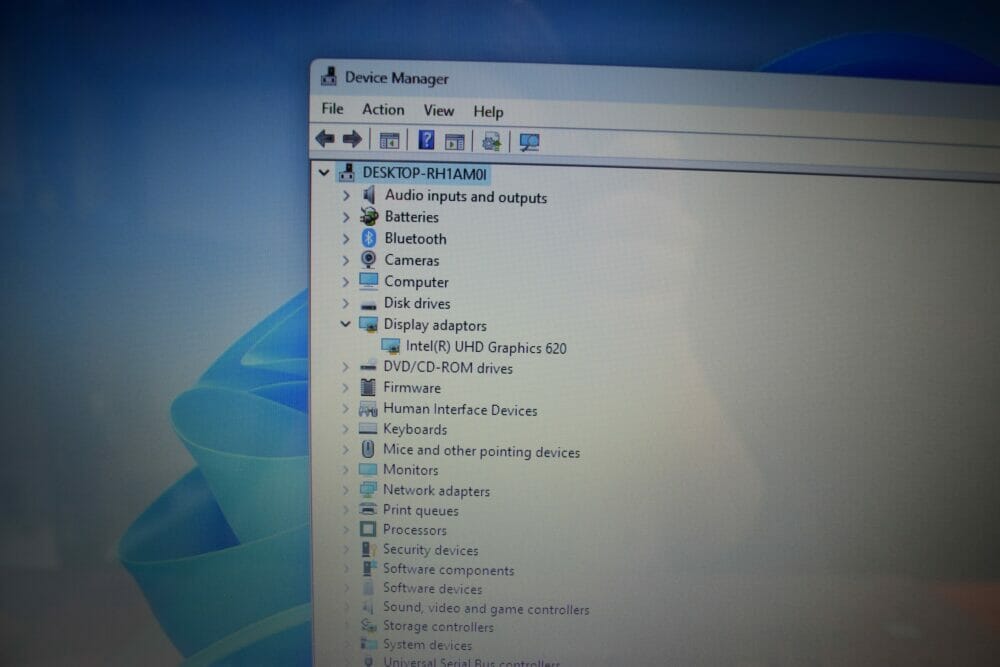
Task: Click the DVD/CD-ROM drives icon
Action: pyautogui.click(x=368, y=366)
